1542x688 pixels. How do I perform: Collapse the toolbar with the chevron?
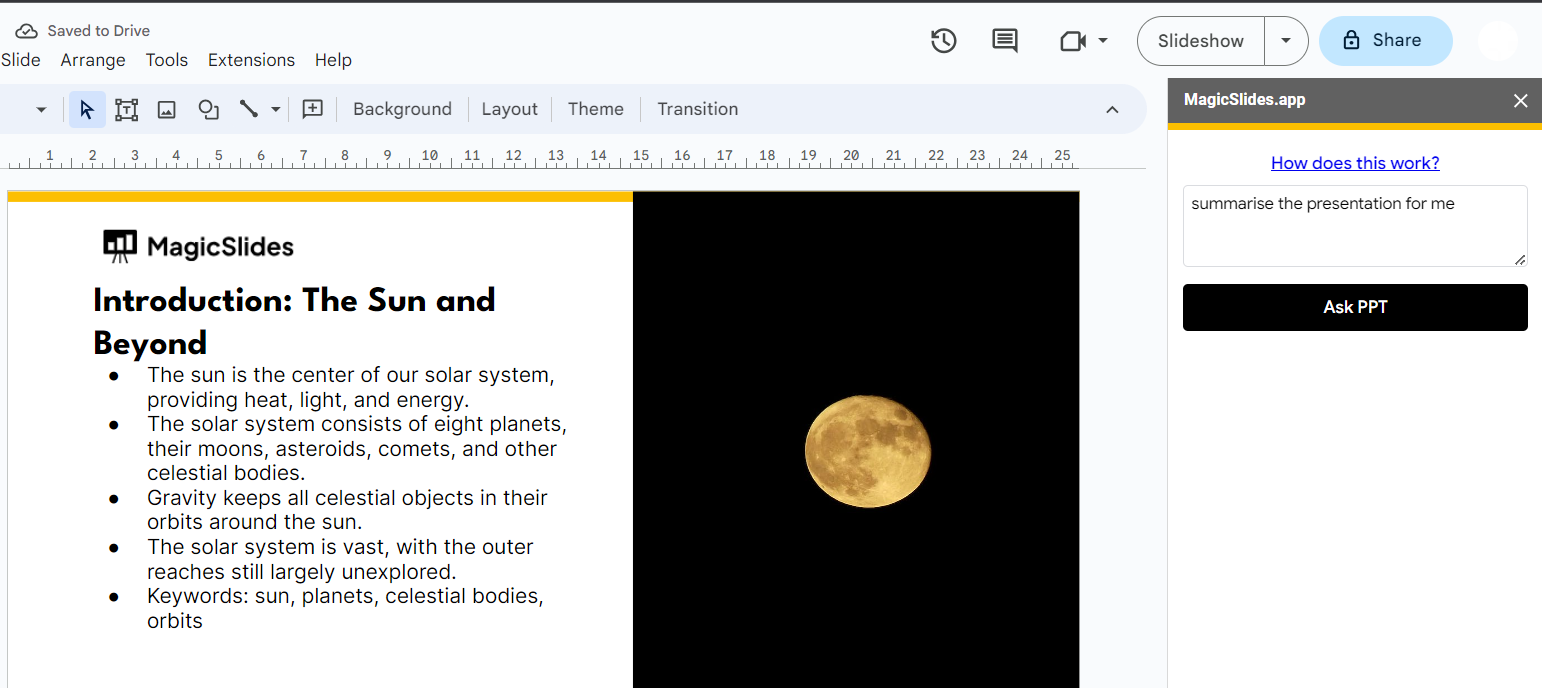tap(1112, 109)
